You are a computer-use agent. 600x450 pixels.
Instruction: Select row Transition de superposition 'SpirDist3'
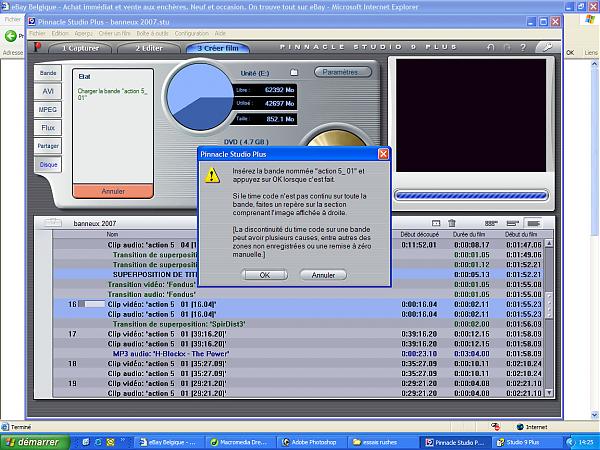[298, 324]
